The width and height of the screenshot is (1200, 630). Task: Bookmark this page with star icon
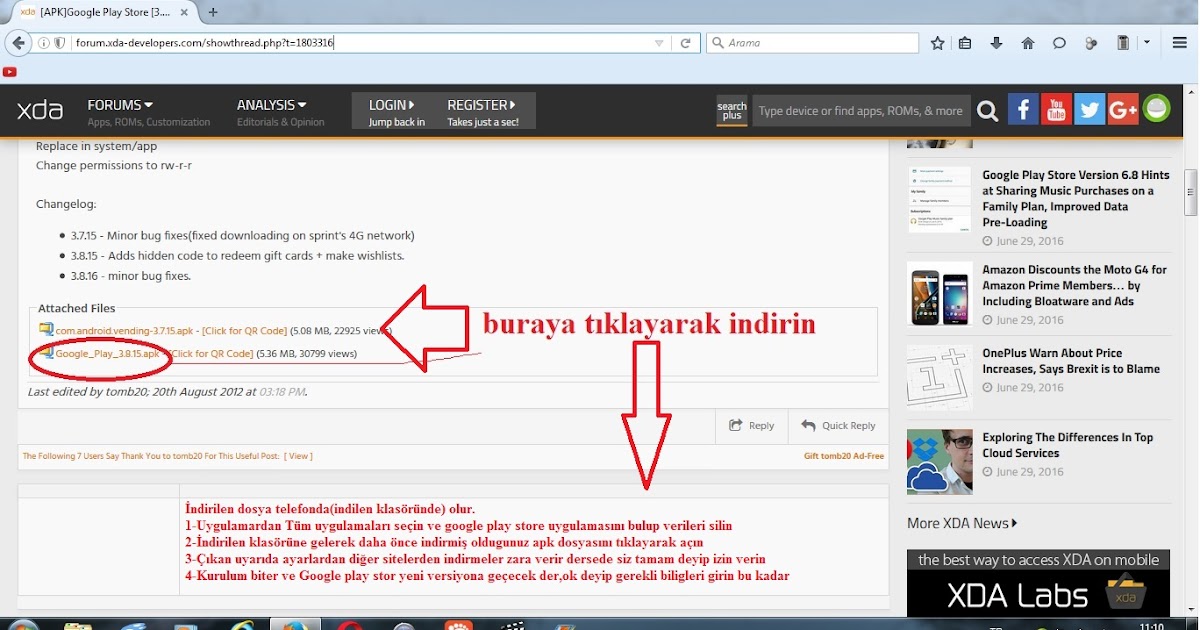tap(937, 43)
